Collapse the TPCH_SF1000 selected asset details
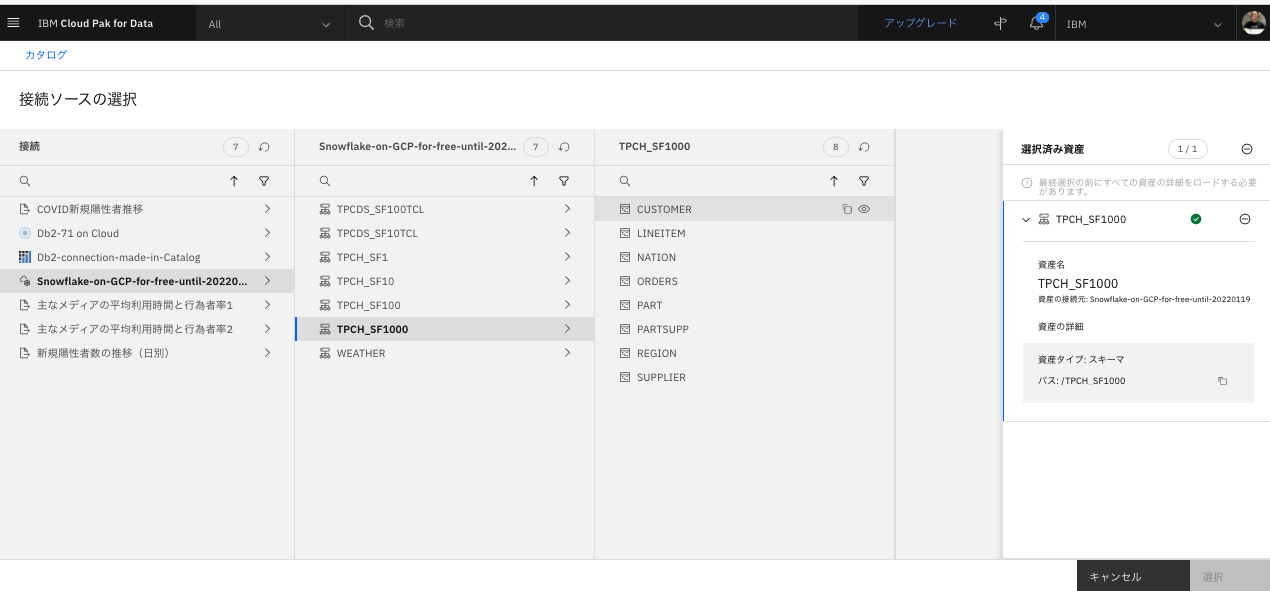 point(1026,219)
